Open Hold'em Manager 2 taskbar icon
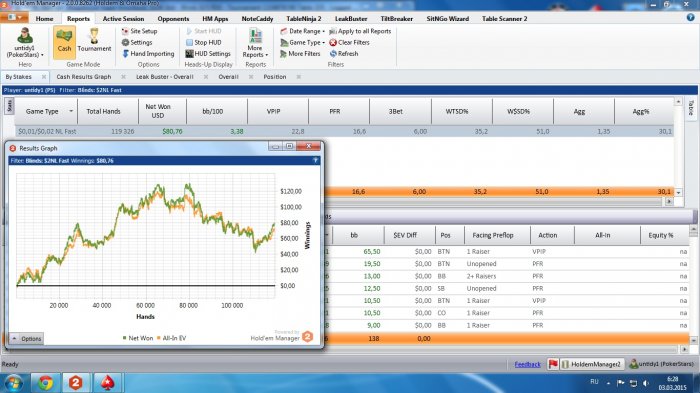 coord(75,383)
